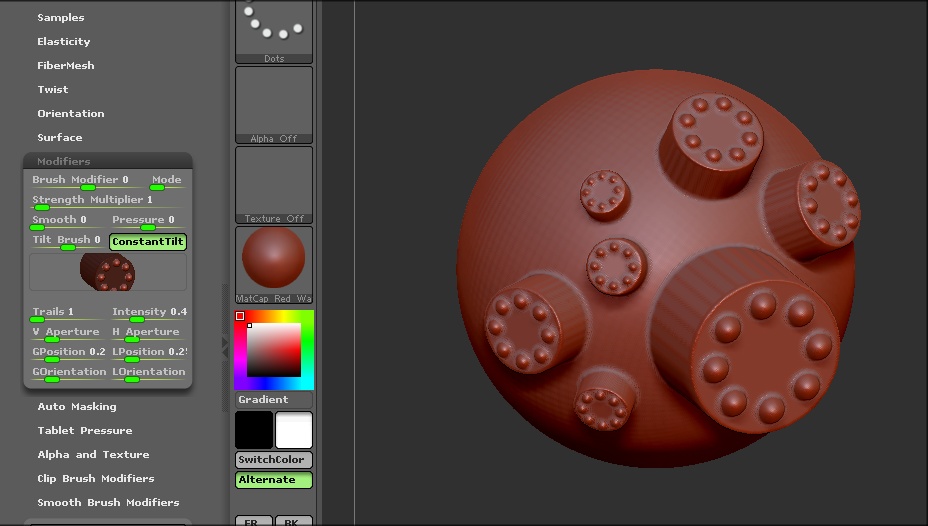The image size is (928, 526).
Task: Open the Texture Off selector
Action: tap(274, 185)
